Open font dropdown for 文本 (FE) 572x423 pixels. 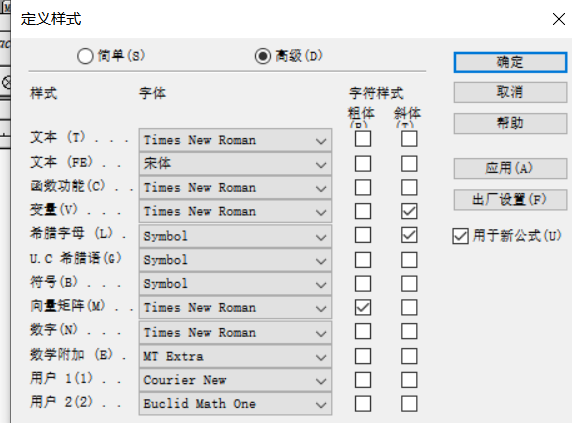235,164
